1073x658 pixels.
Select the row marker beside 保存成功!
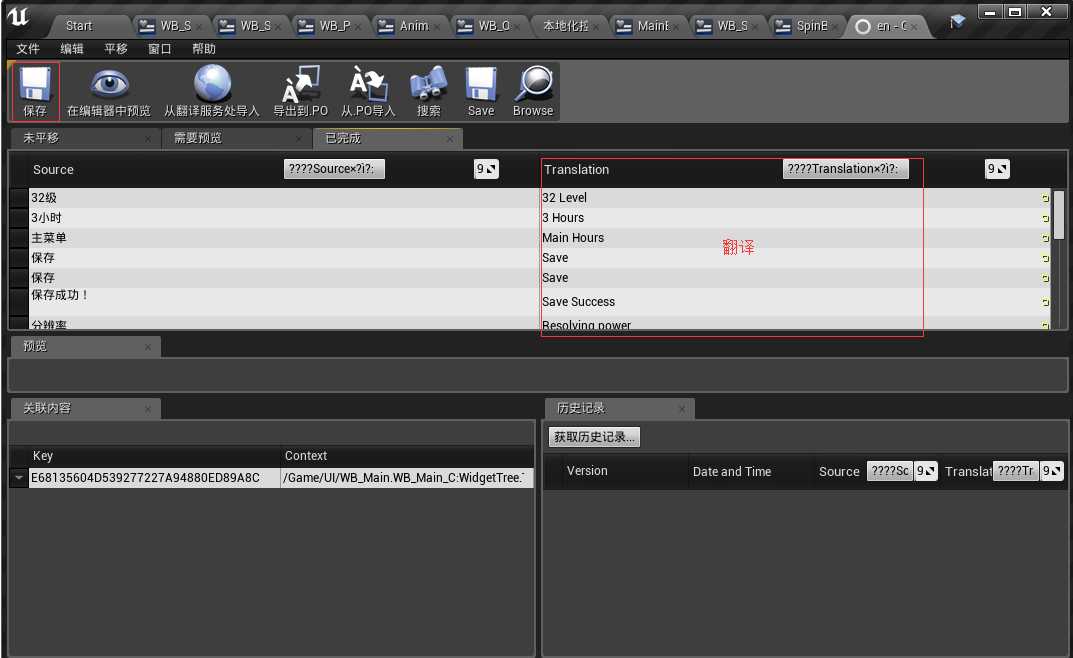tap(19, 302)
